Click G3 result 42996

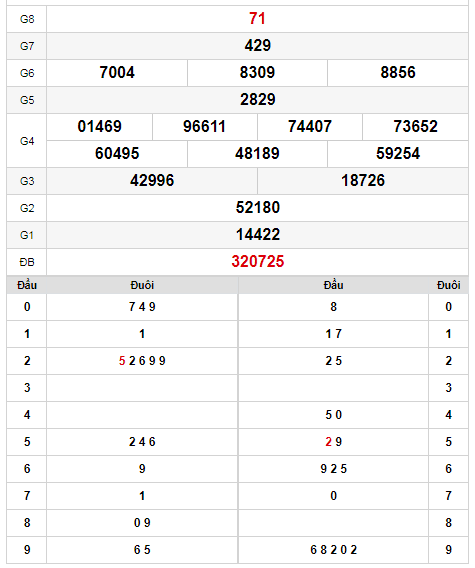(x=152, y=180)
